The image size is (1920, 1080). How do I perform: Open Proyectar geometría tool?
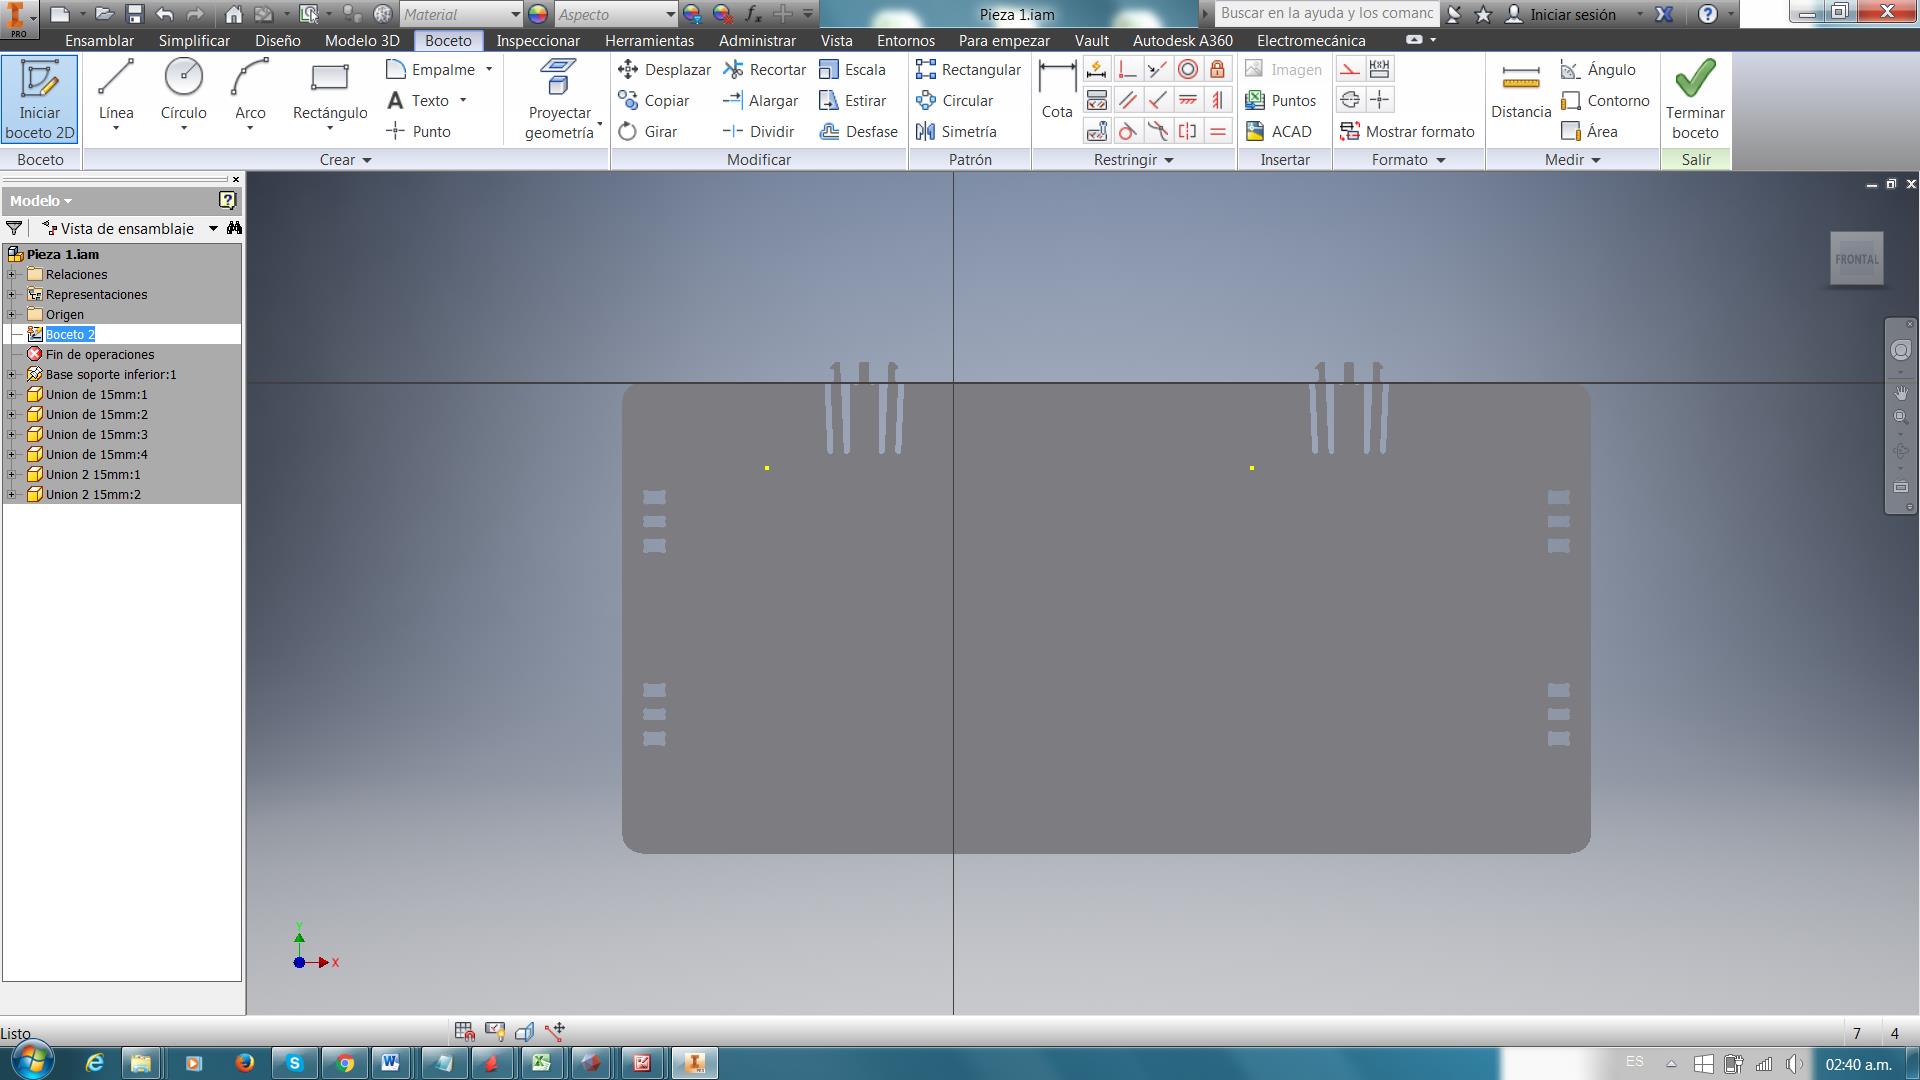[559, 98]
